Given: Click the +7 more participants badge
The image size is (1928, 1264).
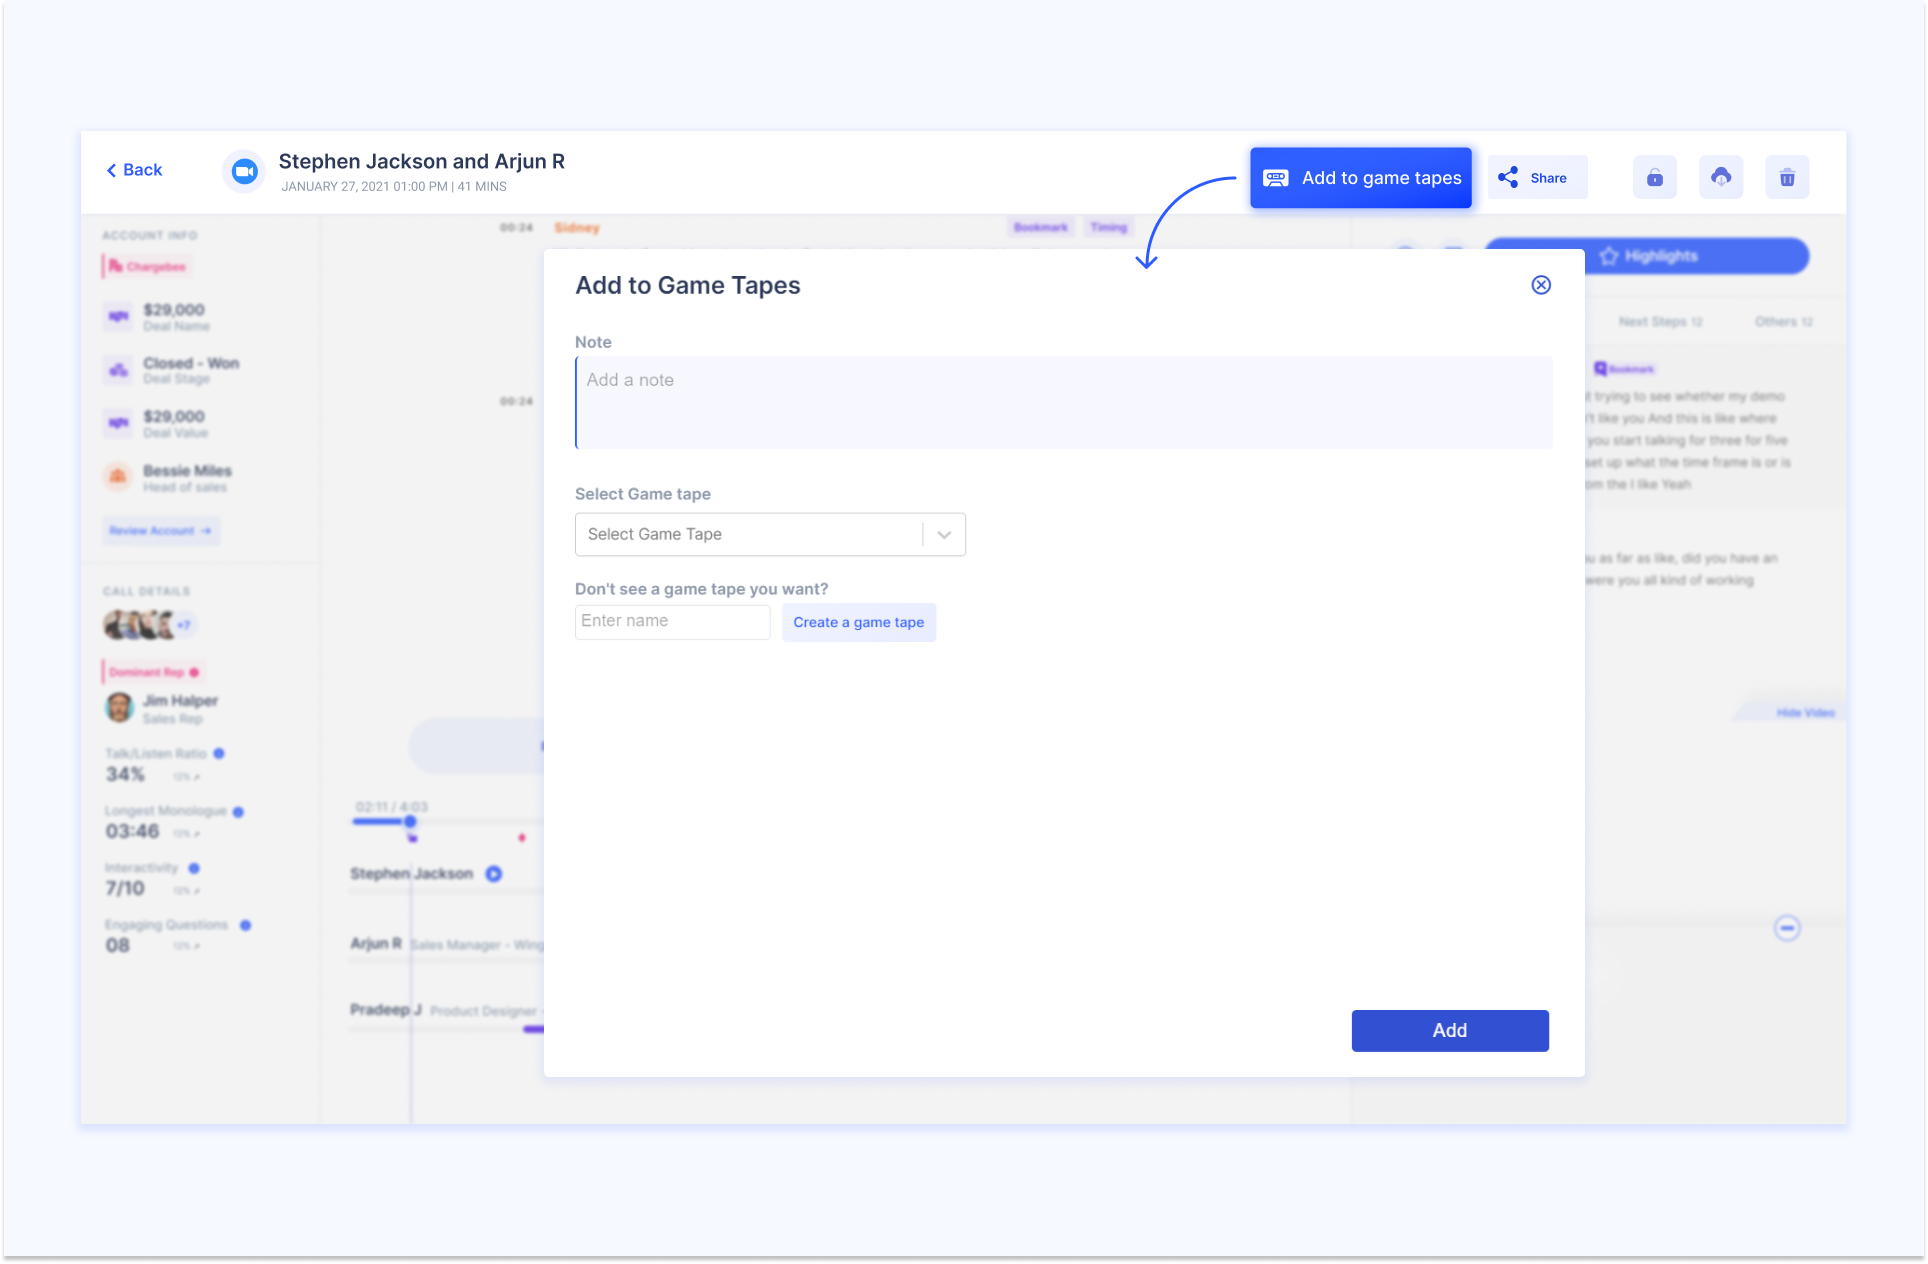Looking at the screenshot, I should tap(184, 626).
